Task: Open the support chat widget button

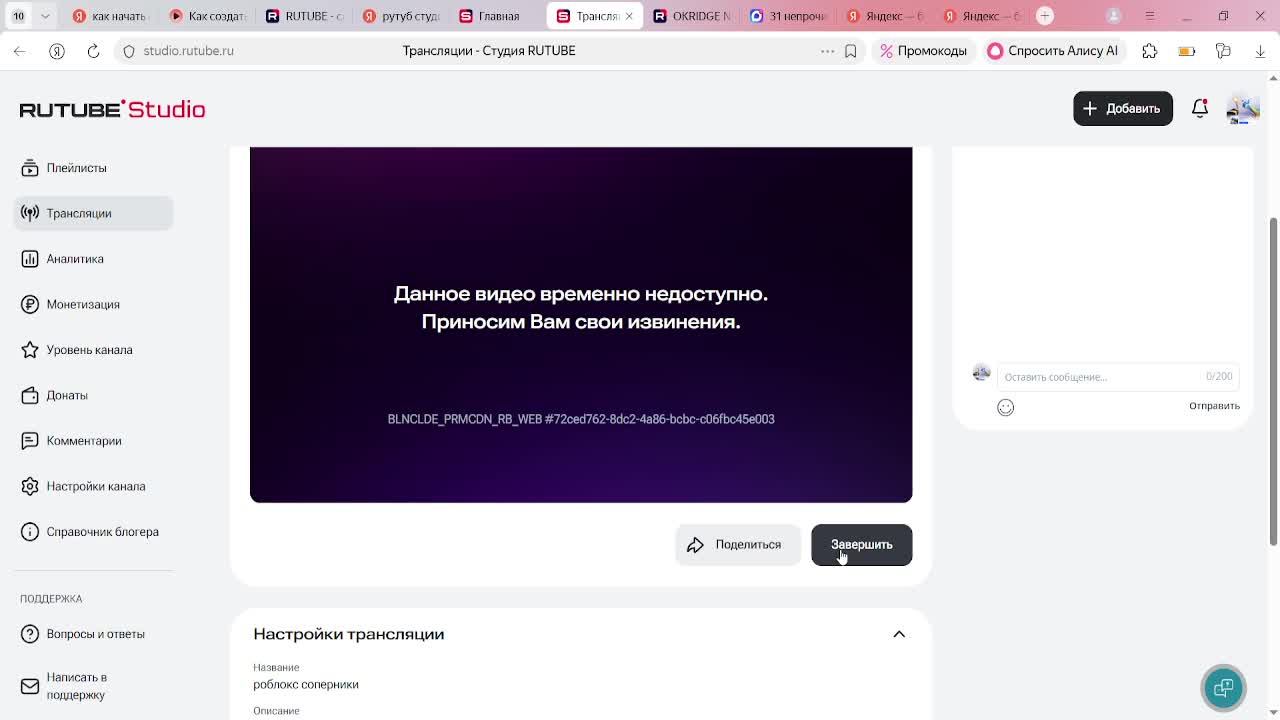Action: coord(1223,688)
